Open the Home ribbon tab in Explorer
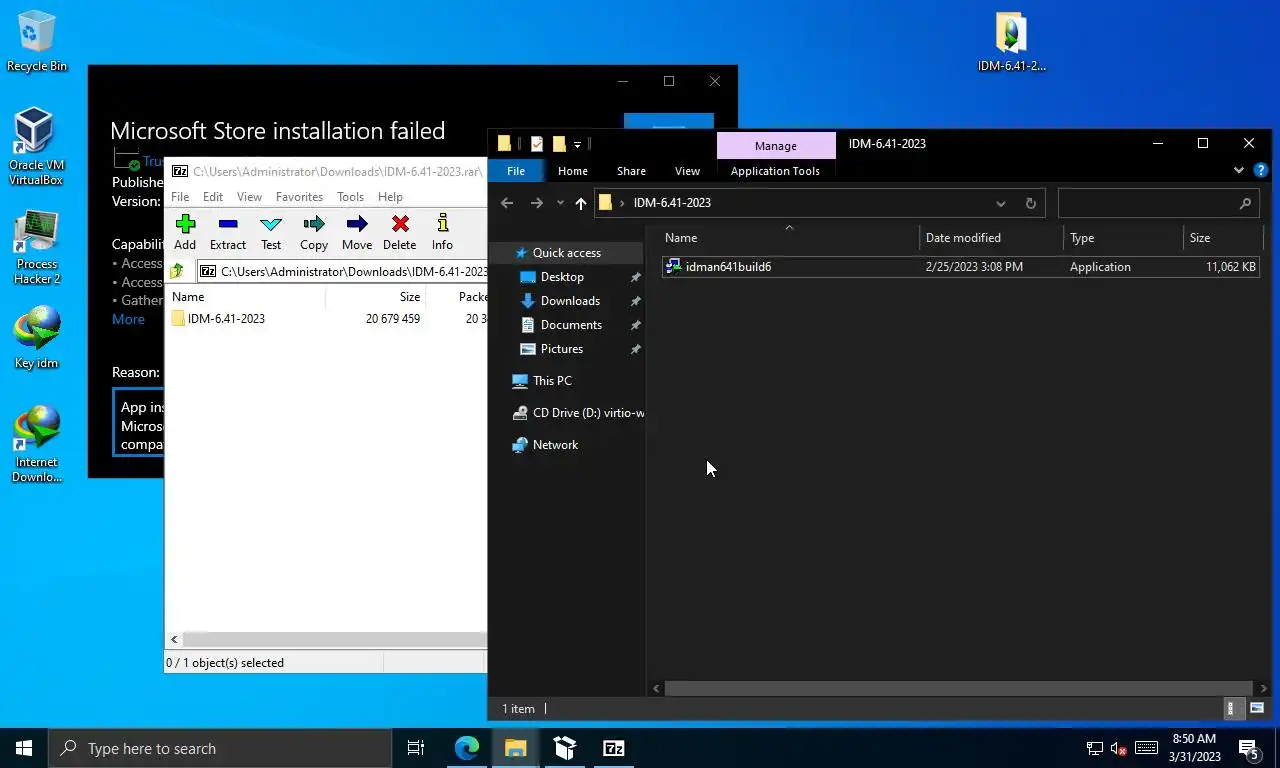This screenshot has height=768, width=1280. point(572,171)
